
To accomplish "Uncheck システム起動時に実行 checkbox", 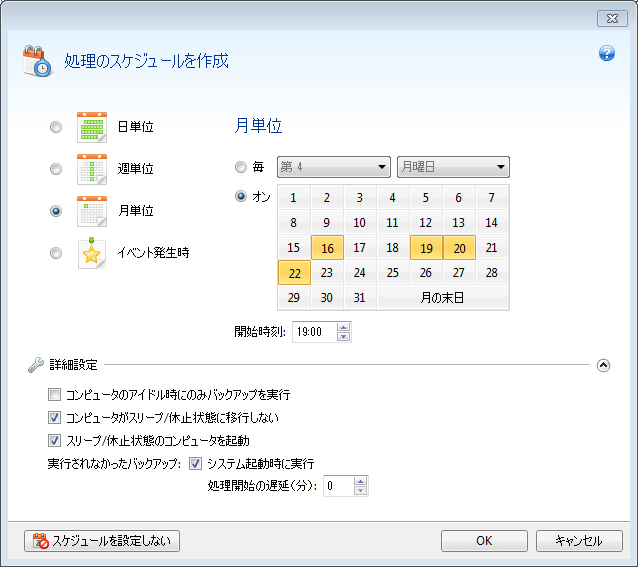I will (195, 463).
